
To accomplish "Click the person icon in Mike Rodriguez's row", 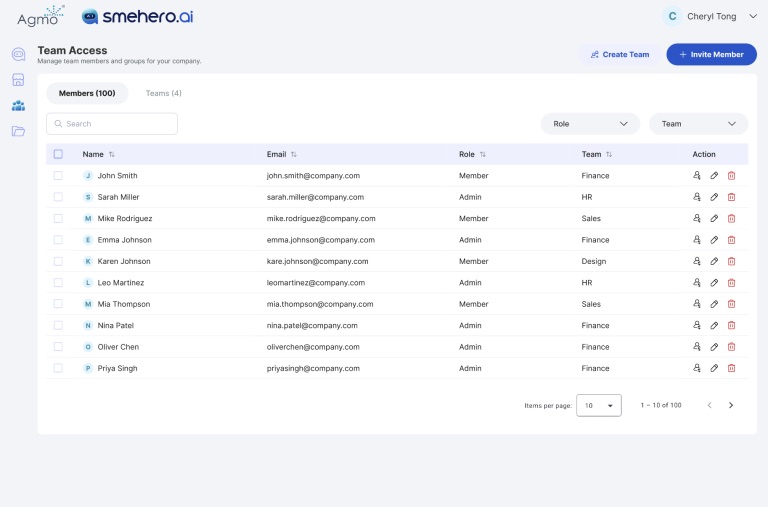I will [696, 218].
